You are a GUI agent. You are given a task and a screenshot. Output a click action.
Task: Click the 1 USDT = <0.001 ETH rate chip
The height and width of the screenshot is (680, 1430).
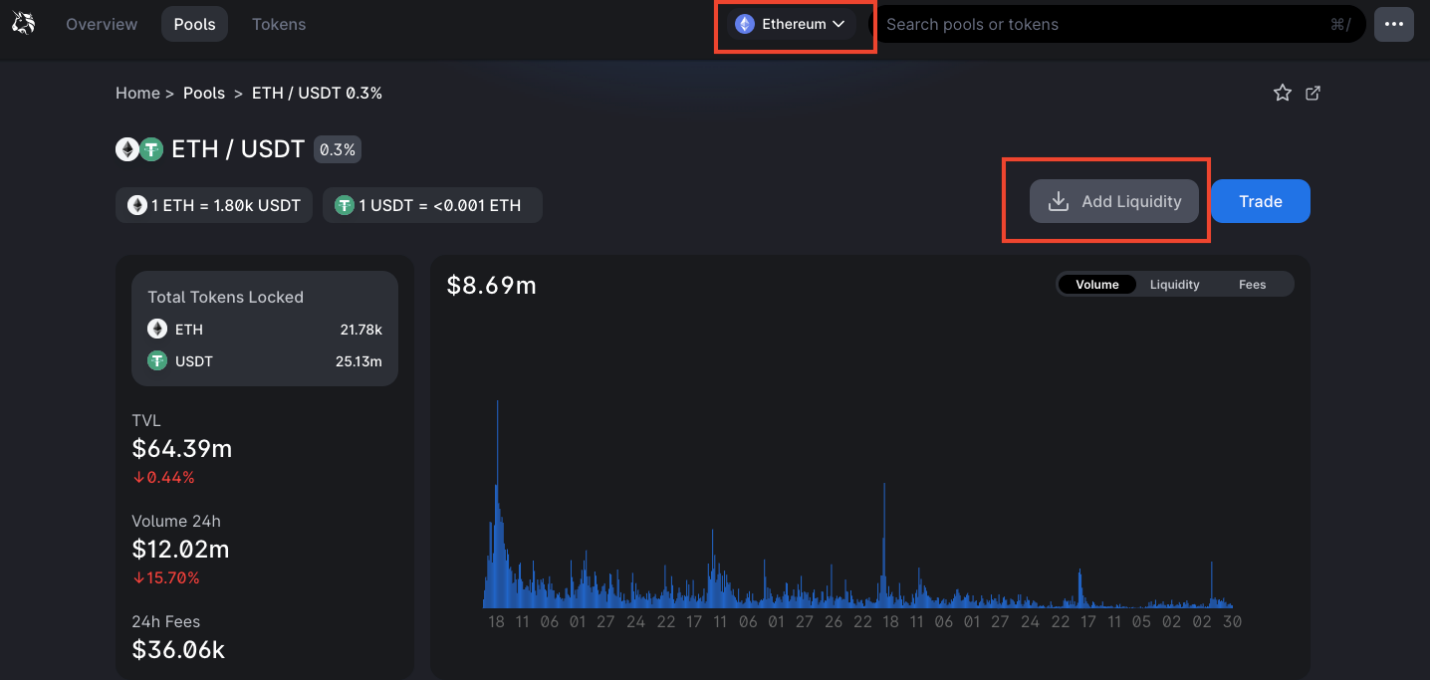click(432, 205)
